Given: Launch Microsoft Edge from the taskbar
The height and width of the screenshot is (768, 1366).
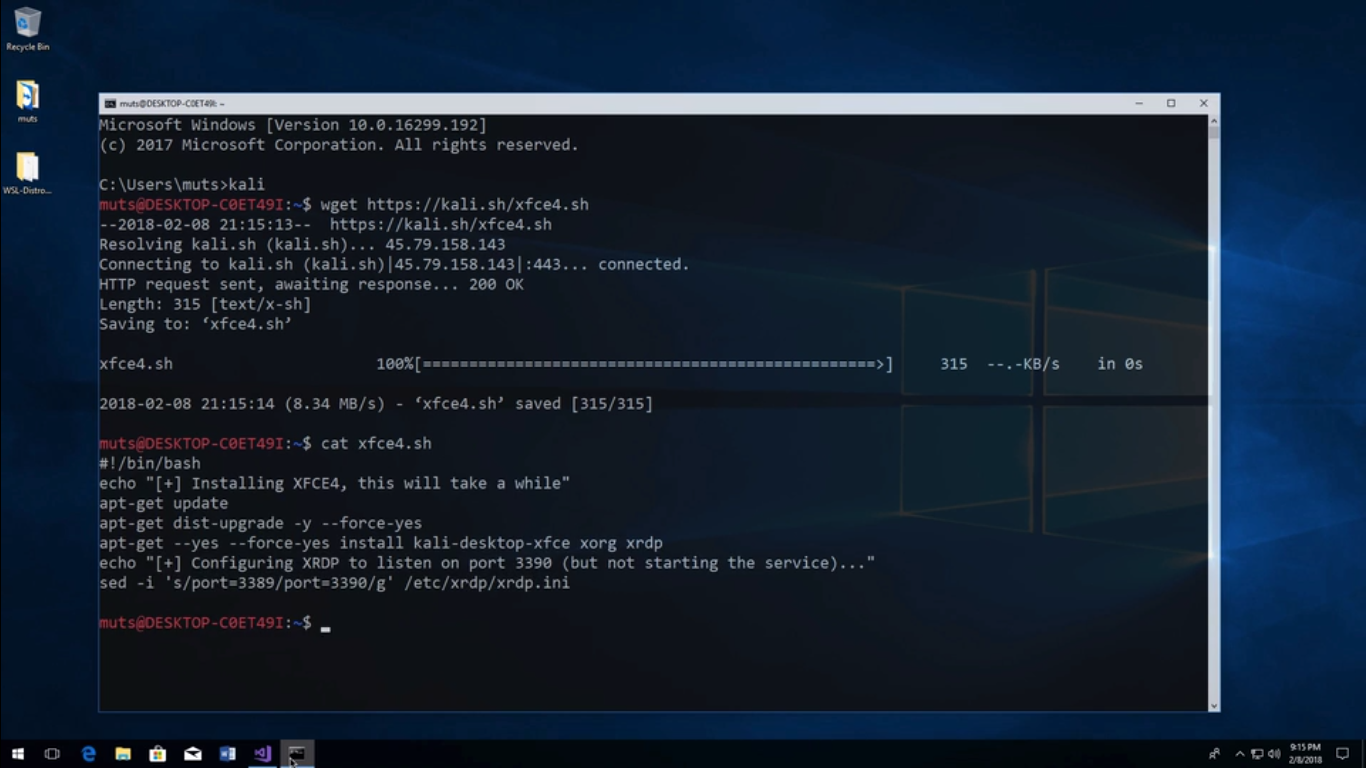Looking at the screenshot, I should (x=87, y=754).
